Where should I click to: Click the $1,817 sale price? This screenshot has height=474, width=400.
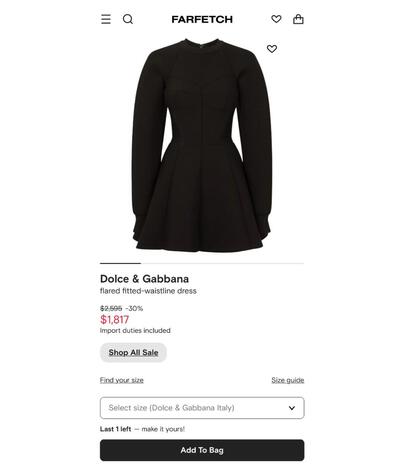(x=114, y=320)
